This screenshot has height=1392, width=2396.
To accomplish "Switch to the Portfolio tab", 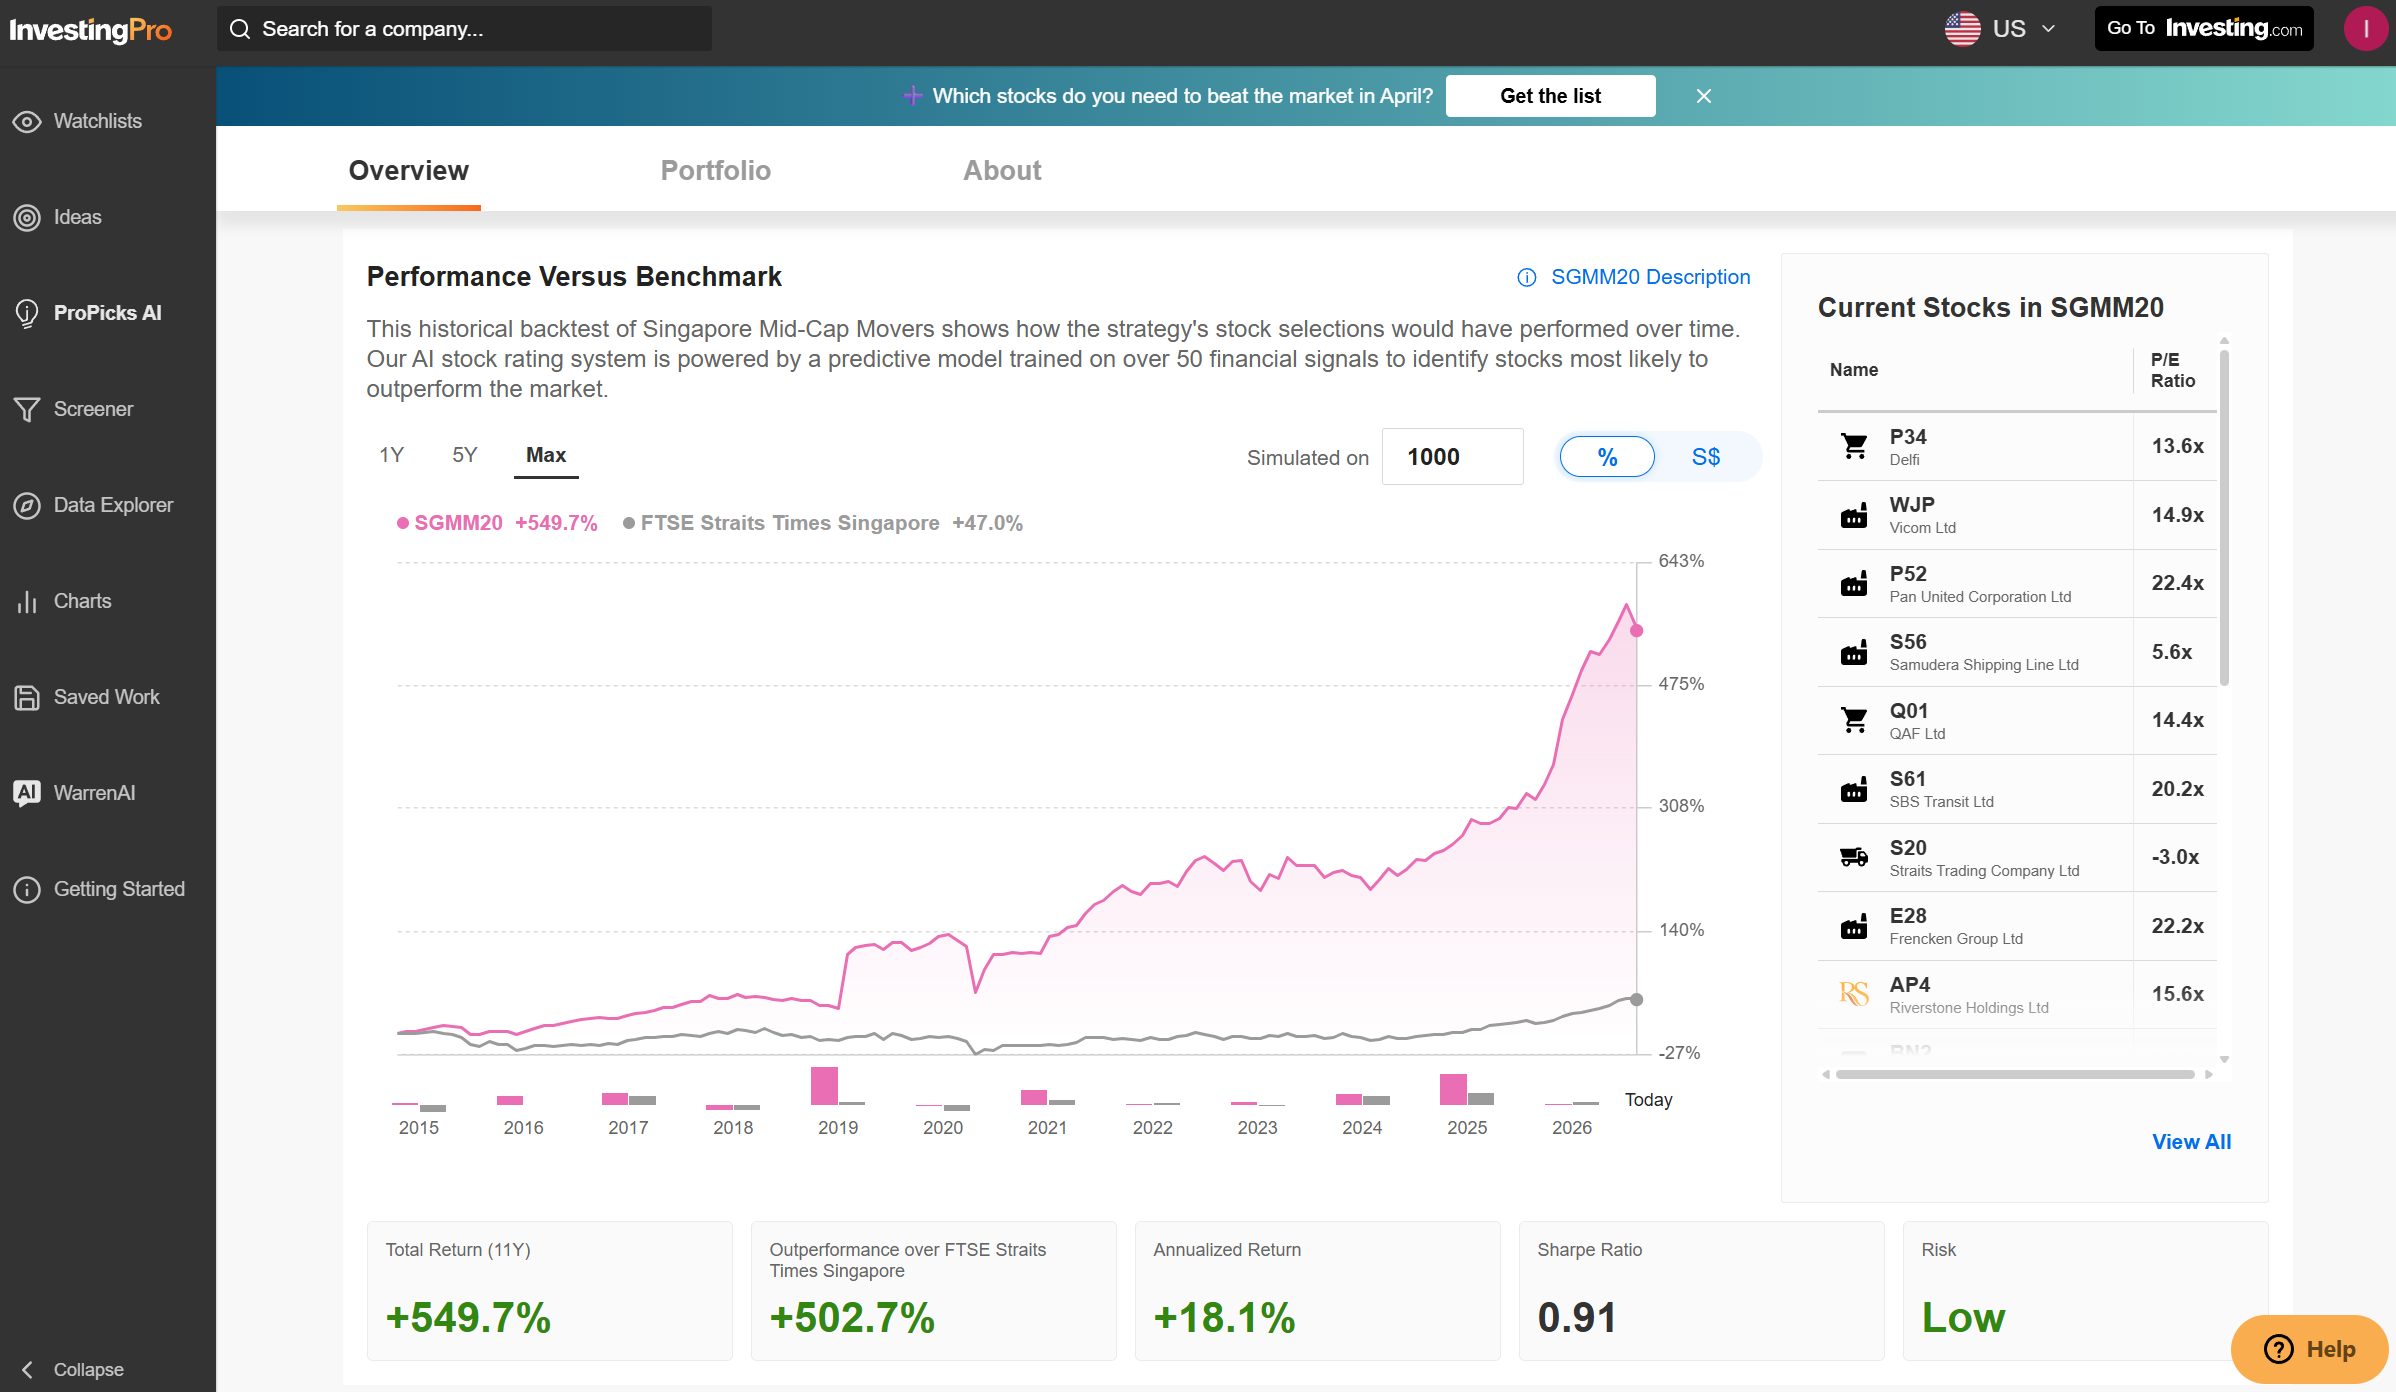I will click(715, 170).
